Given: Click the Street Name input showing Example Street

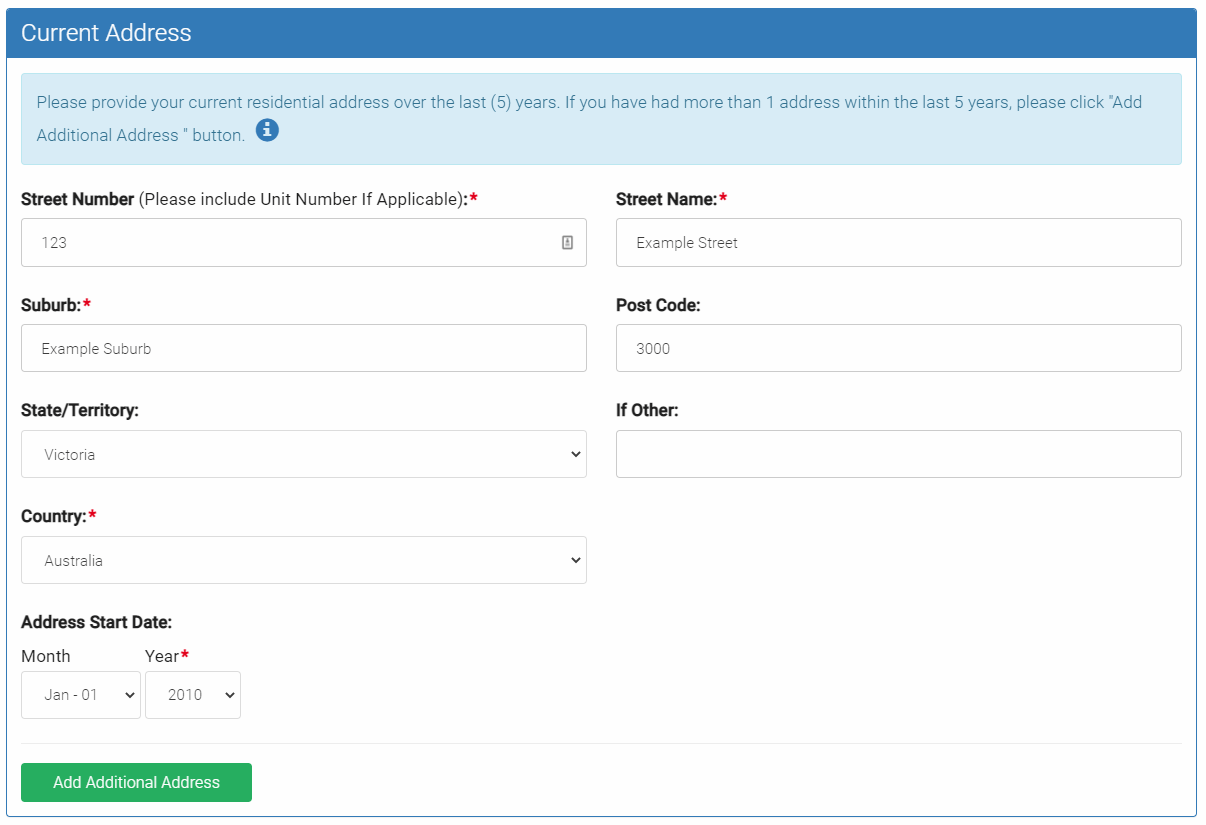Looking at the screenshot, I should (x=897, y=242).
